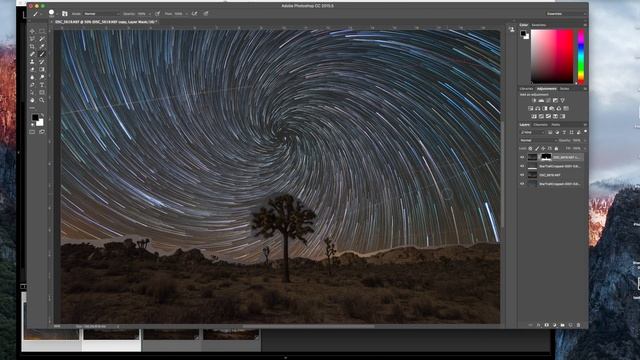640x360 pixels.
Task: Hide the second StarTrail layer
Action: pos(522,166)
